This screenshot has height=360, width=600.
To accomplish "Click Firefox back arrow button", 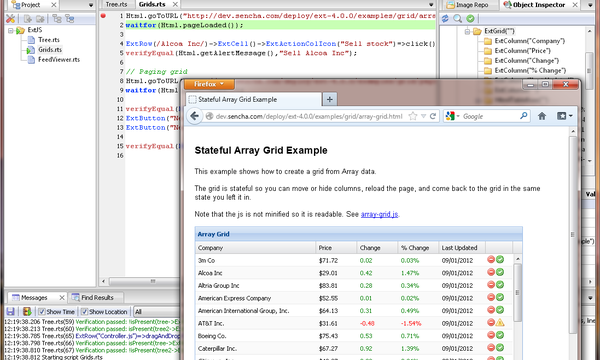I will (x=195, y=116).
